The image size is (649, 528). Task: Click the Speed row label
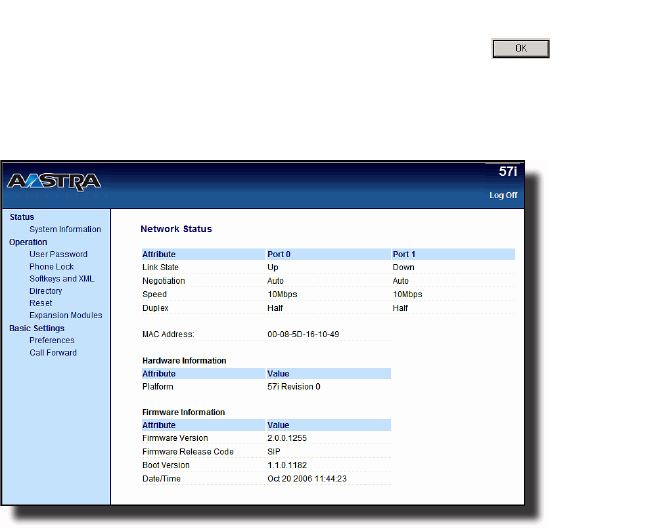(x=154, y=294)
